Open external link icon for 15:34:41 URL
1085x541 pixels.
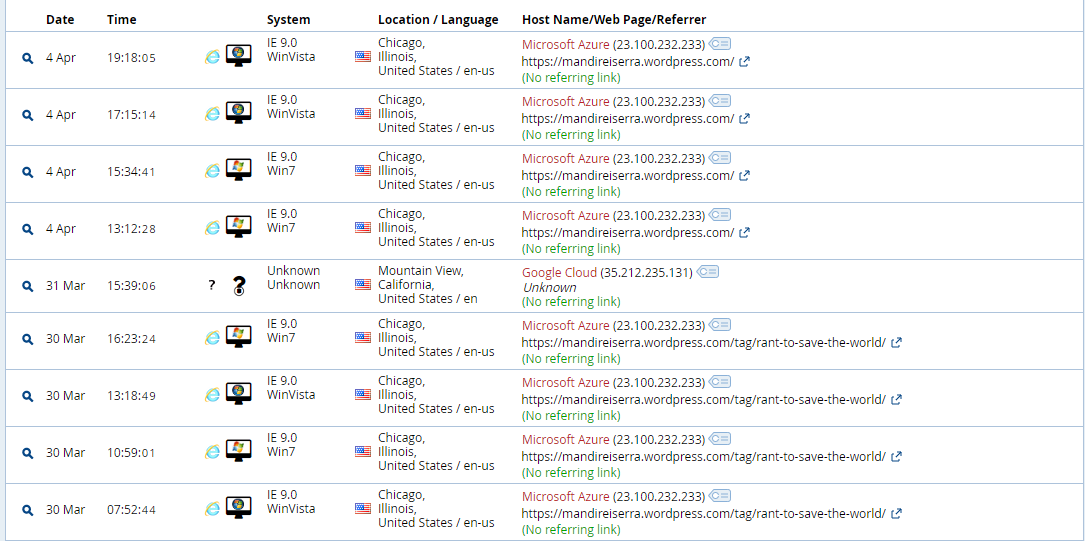(x=745, y=176)
